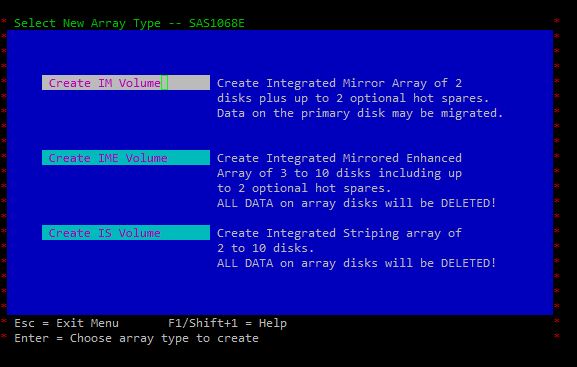
Task: Click IS warning 'ALL DATA on array disks will be DELETED!'
Action: tap(356, 263)
